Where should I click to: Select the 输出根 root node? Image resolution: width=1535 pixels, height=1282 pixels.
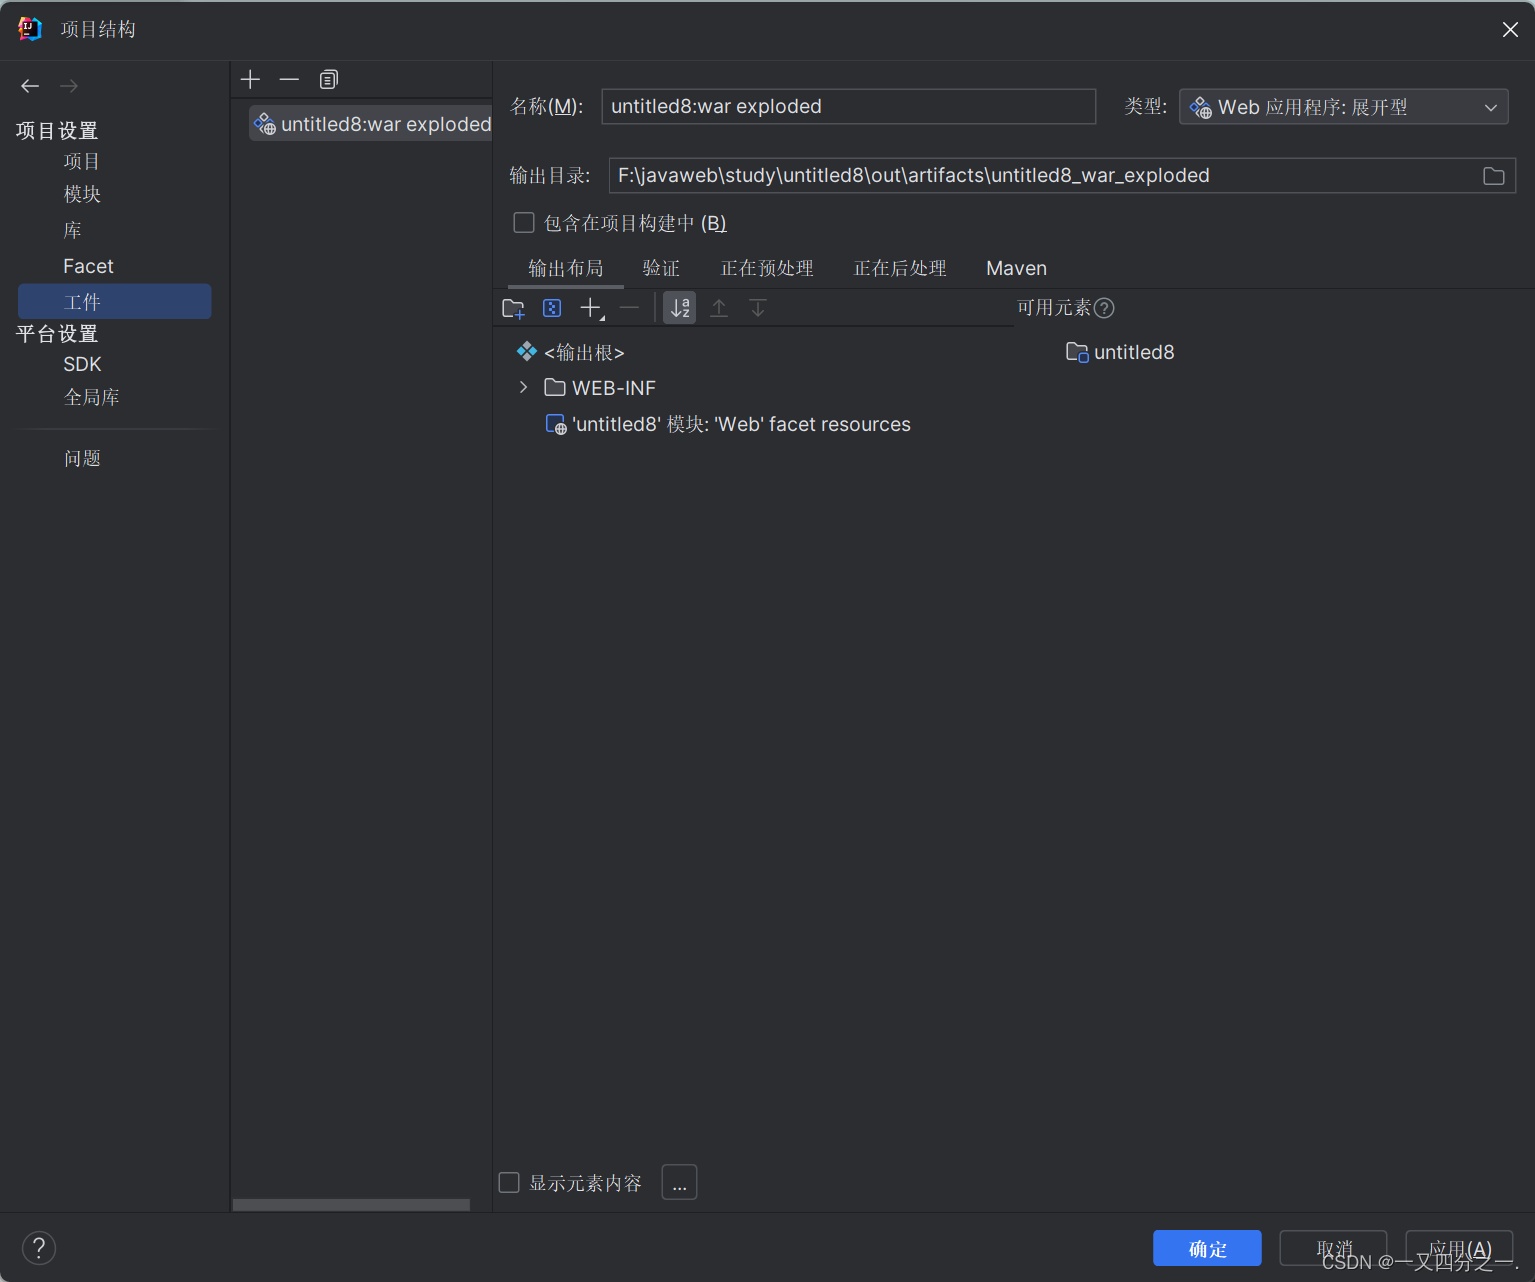pyautogui.click(x=570, y=352)
